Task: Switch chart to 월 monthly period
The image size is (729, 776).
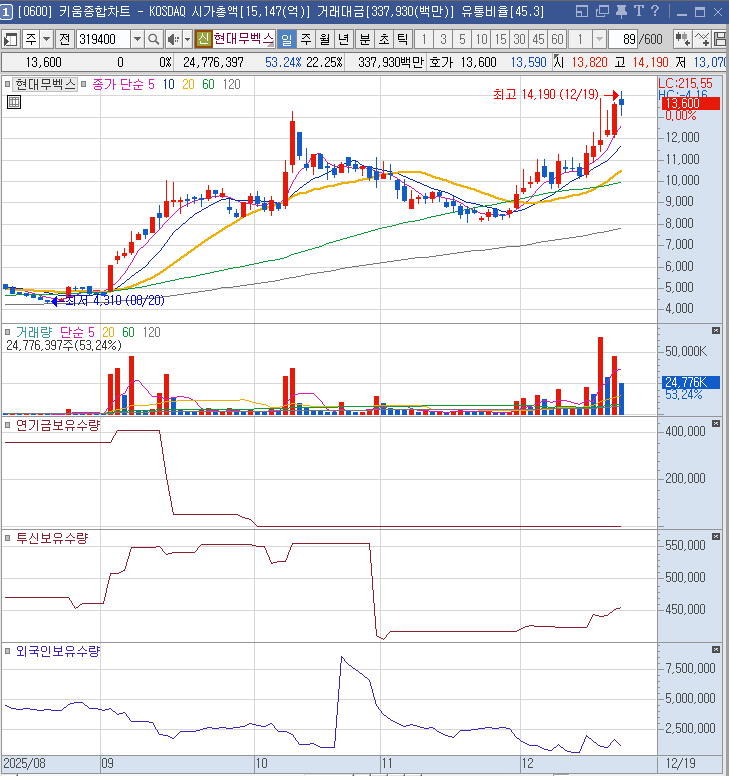Action: (324, 39)
